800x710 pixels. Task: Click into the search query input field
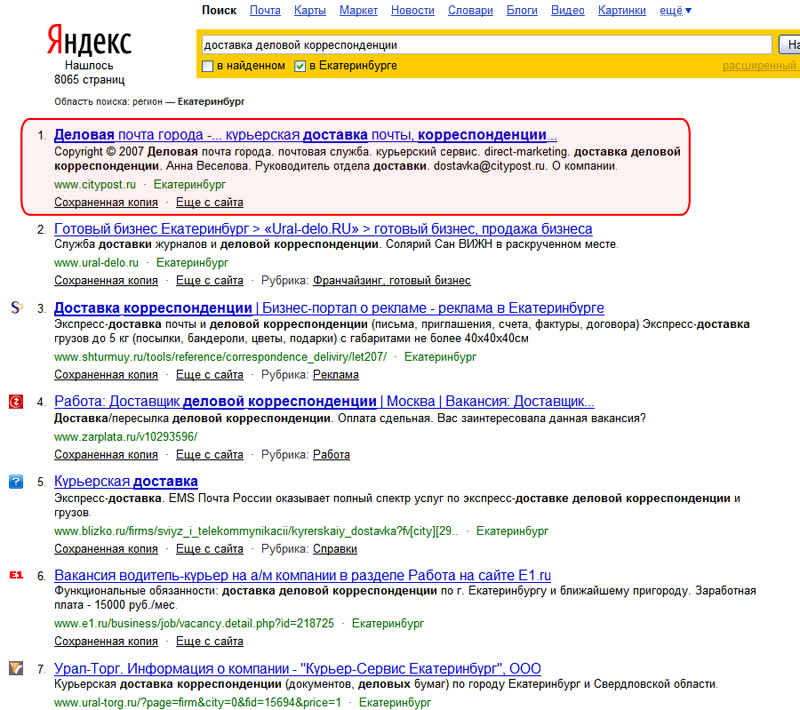click(x=485, y=45)
